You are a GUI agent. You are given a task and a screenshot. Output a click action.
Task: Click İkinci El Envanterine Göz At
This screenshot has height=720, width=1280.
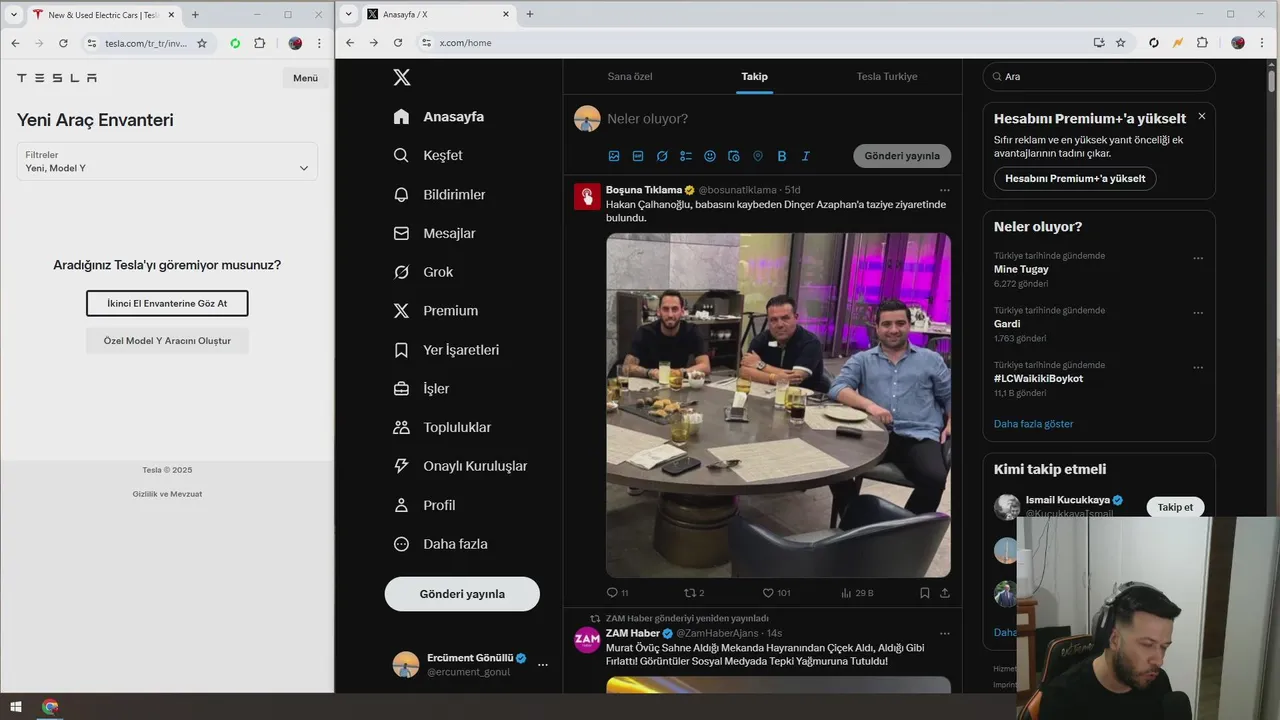pyautogui.click(x=167, y=303)
